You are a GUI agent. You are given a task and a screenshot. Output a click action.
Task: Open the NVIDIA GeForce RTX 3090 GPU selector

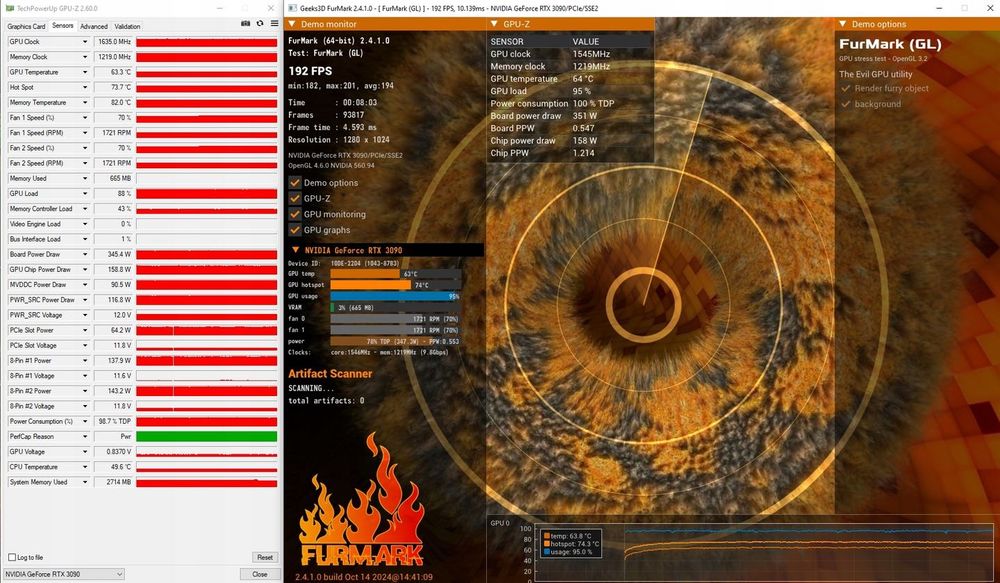point(64,574)
